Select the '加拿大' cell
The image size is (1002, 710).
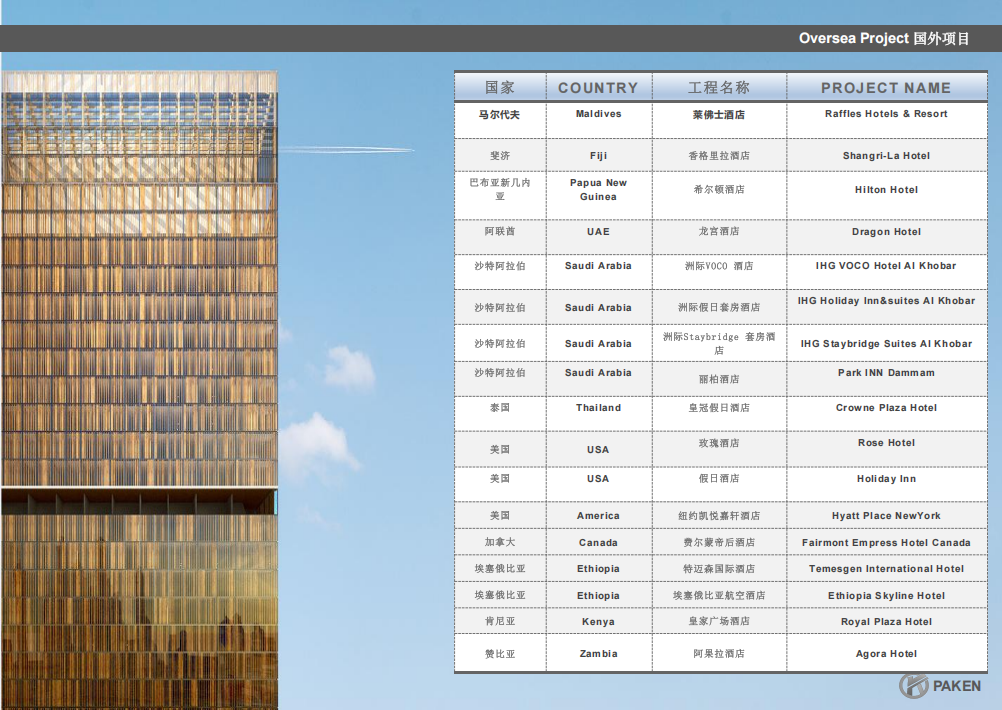click(x=500, y=542)
